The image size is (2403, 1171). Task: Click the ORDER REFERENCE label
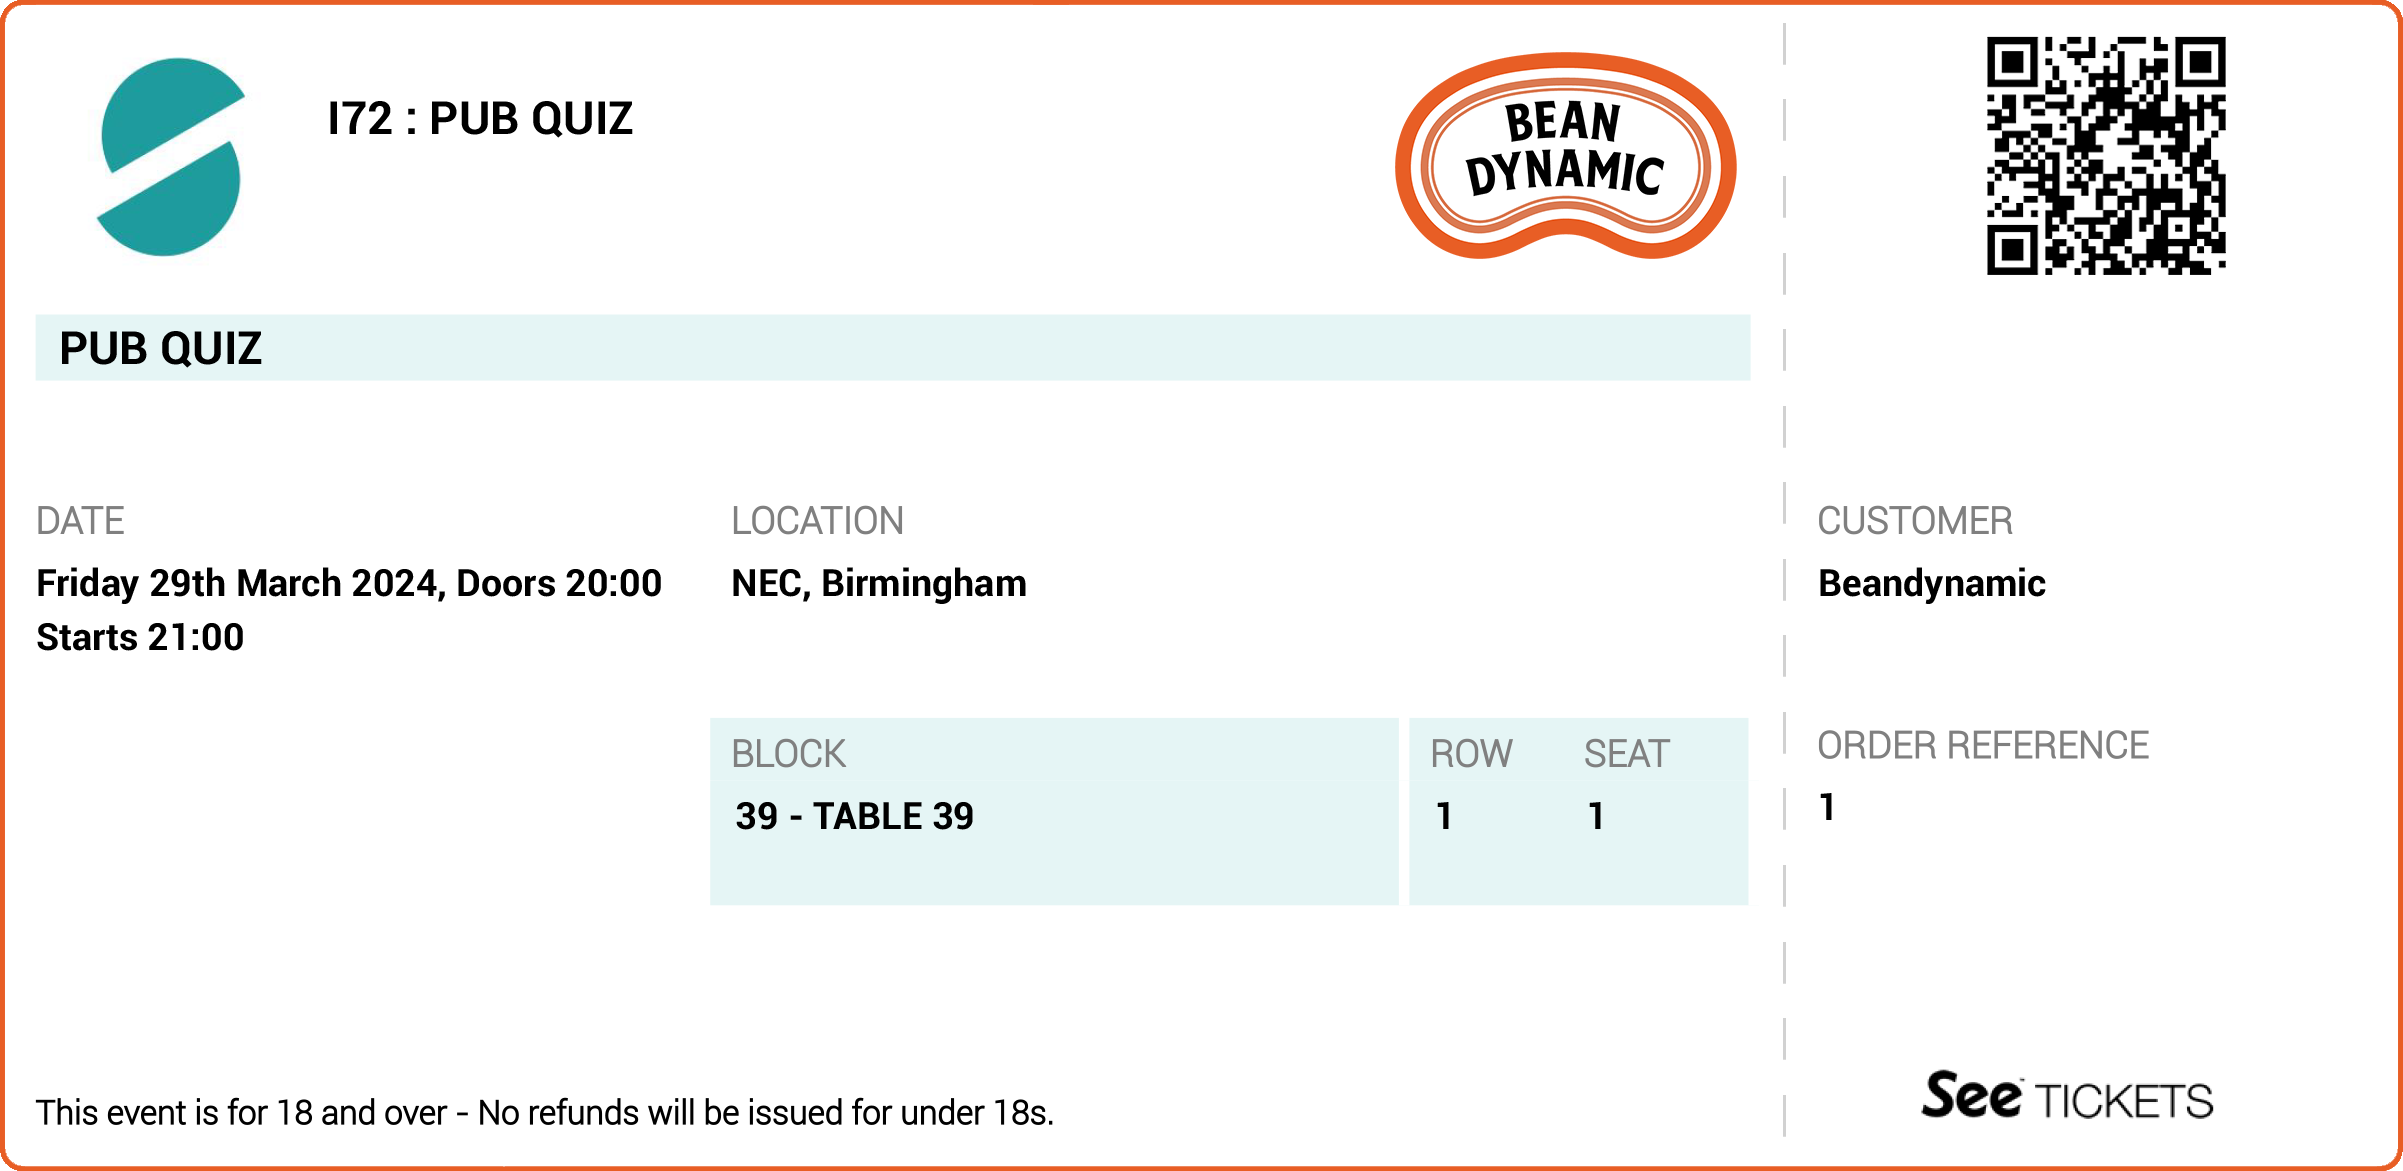coord(1982,746)
